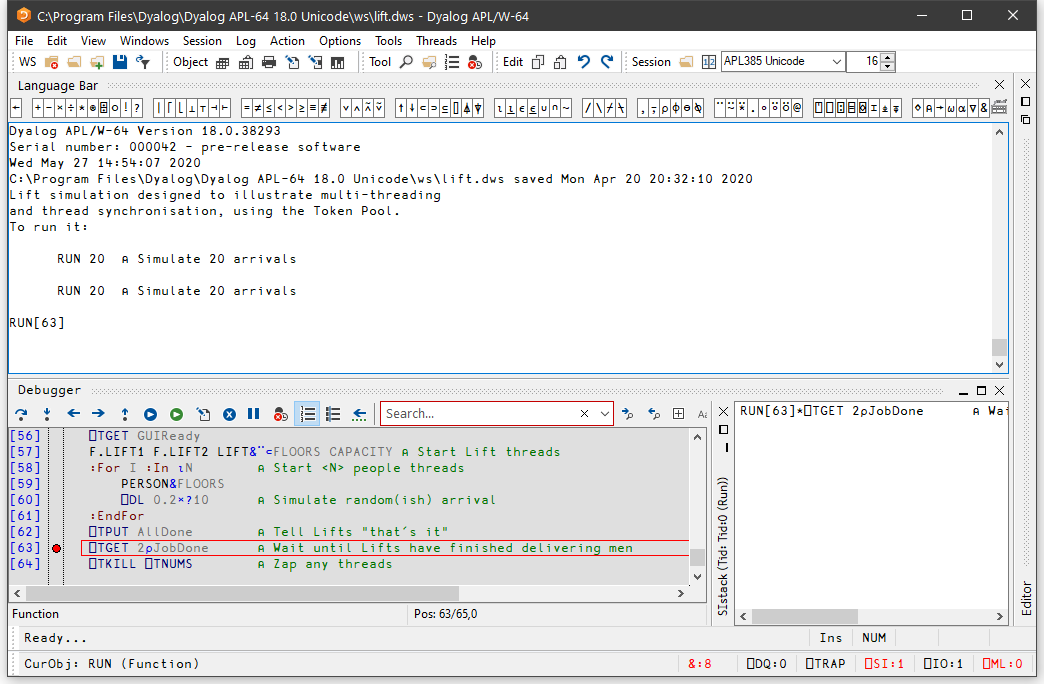Toggle the breakpoint dot on line 63

click(56, 548)
